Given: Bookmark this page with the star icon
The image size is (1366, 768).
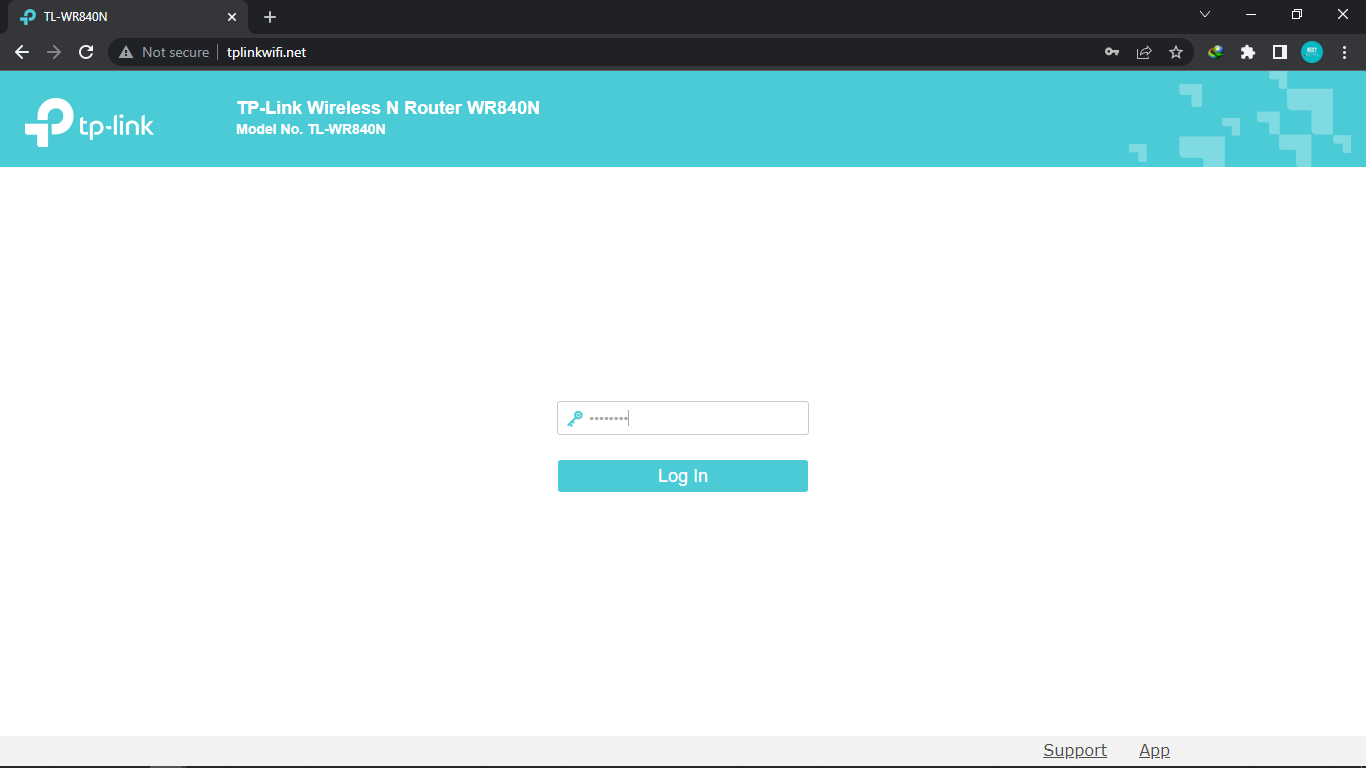Looking at the screenshot, I should click(1176, 52).
